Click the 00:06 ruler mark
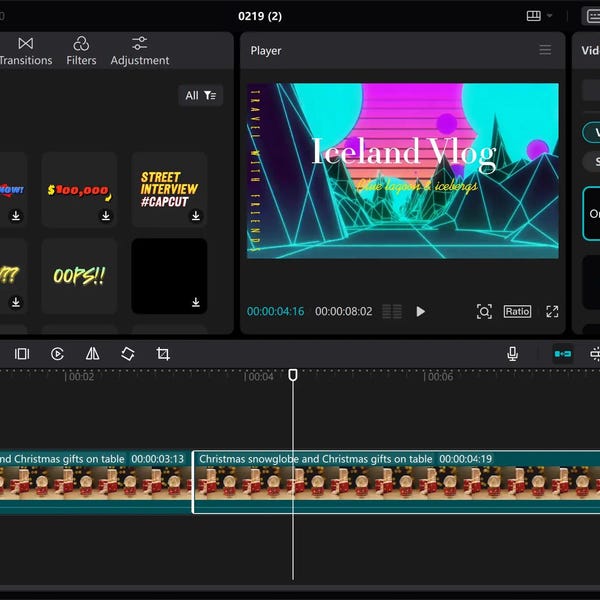 (439, 377)
